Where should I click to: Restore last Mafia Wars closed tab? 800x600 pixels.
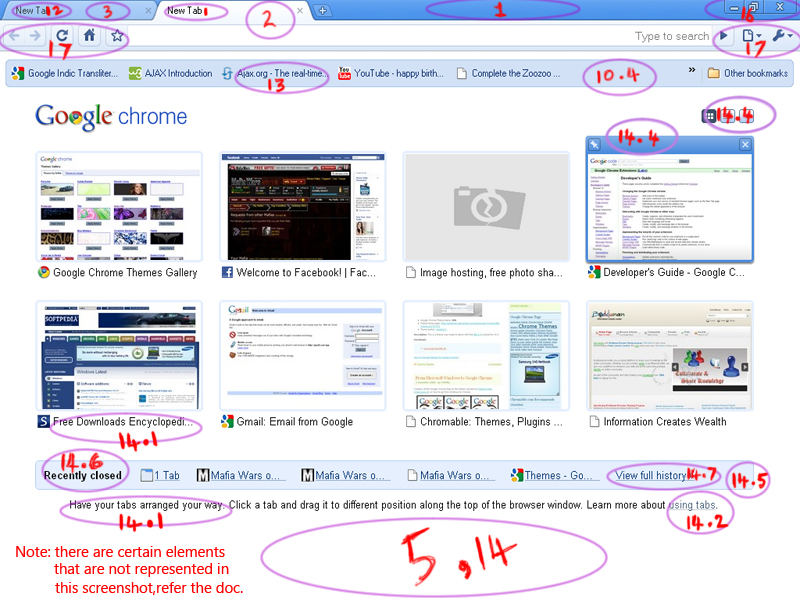tap(450, 475)
